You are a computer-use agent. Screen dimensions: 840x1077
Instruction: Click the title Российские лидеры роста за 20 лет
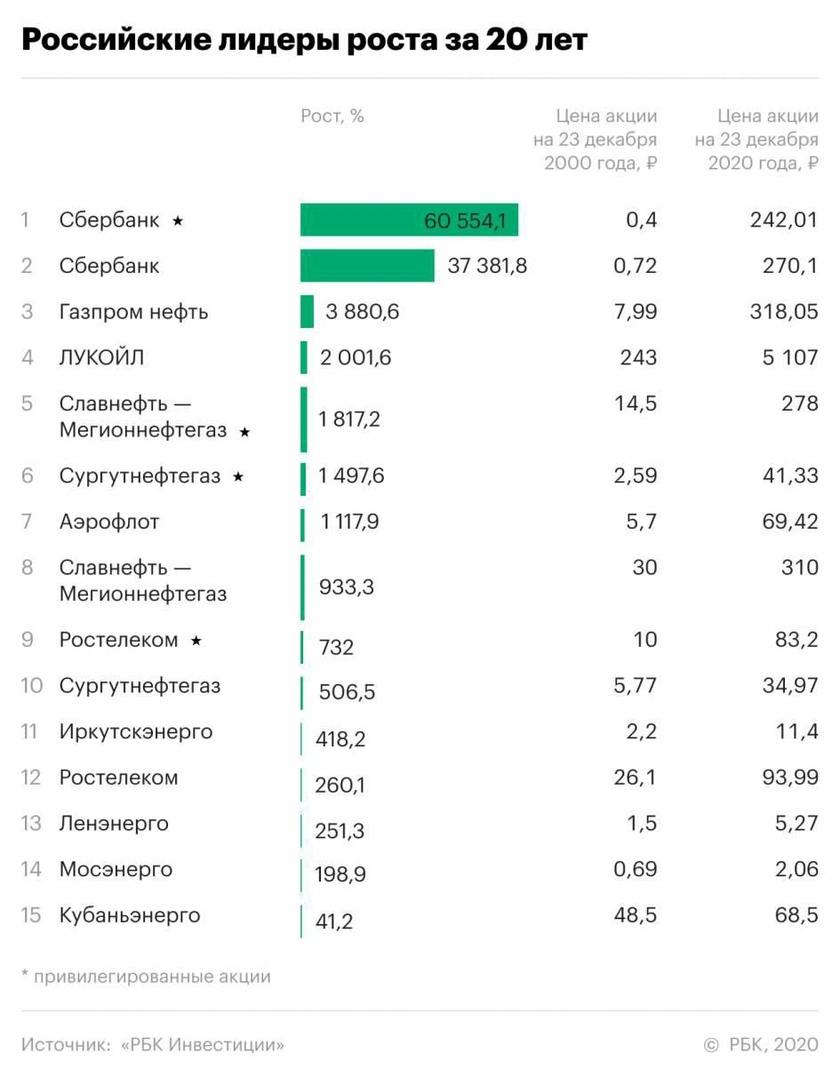[304, 40]
